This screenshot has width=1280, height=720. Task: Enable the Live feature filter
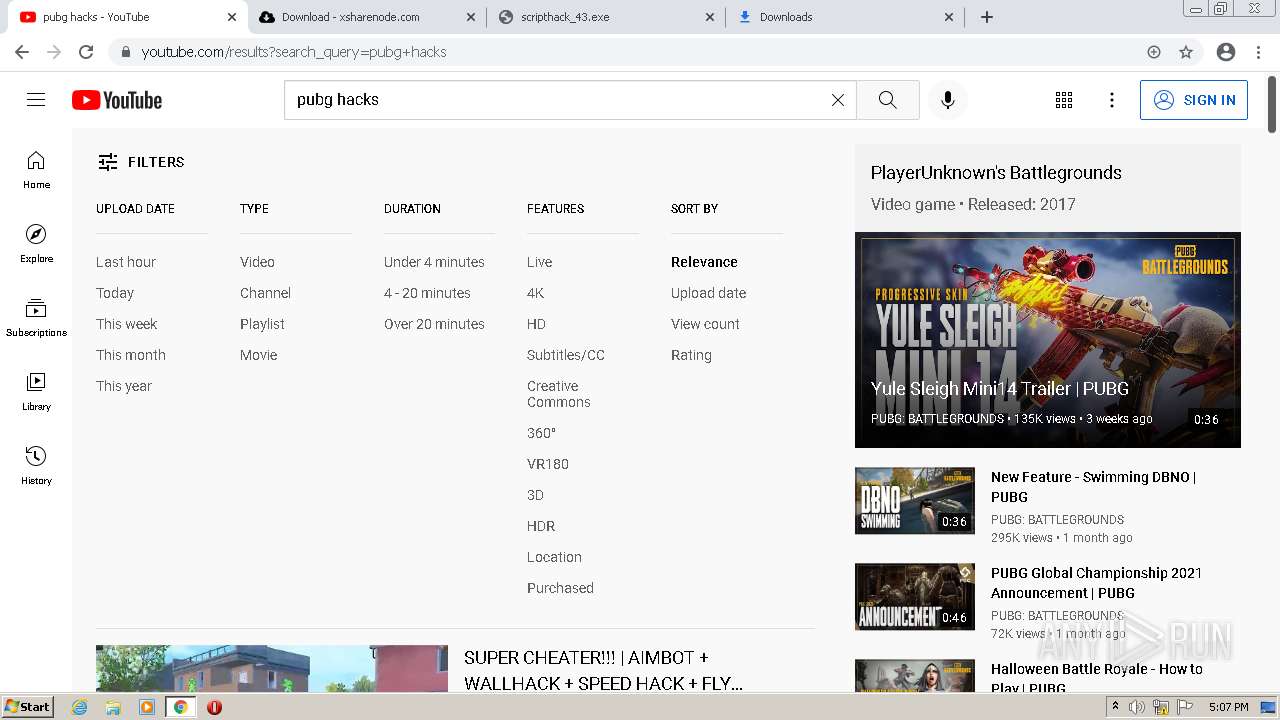point(540,262)
